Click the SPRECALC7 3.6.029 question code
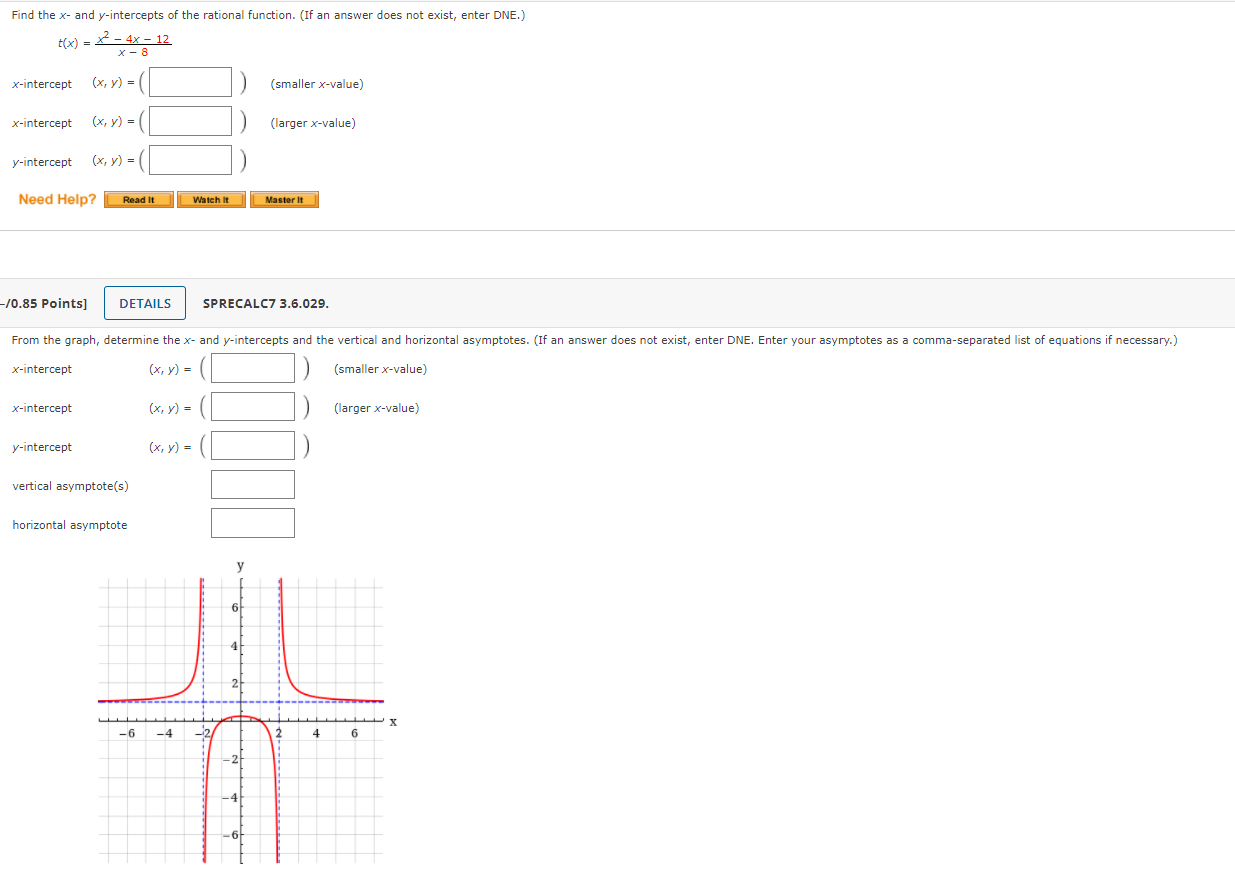Screen dimensions: 1235x871 [265, 303]
